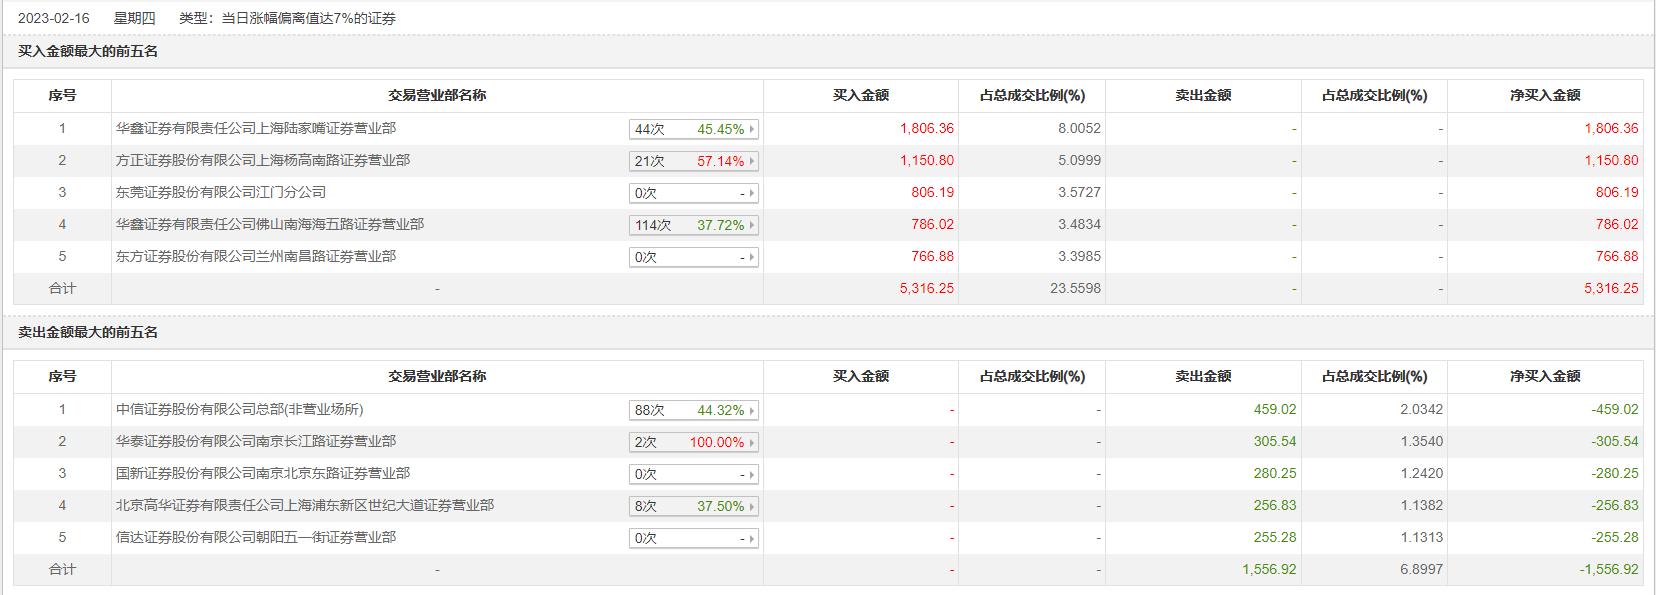This screenshot has height=595, width=1656.
Task: Open 华鑫证券有限责任公司上海陆家嘴证券营业部 link
Action: [256, 128]
